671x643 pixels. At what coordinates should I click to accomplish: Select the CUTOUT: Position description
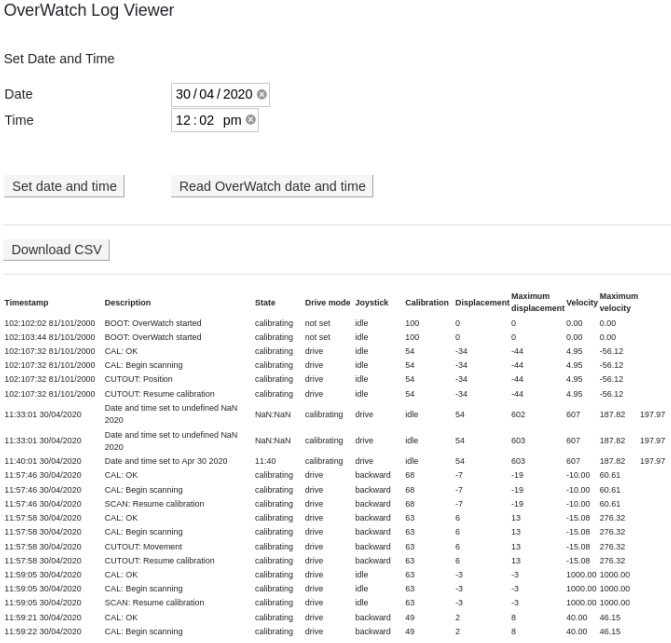[x=138, y=379]
